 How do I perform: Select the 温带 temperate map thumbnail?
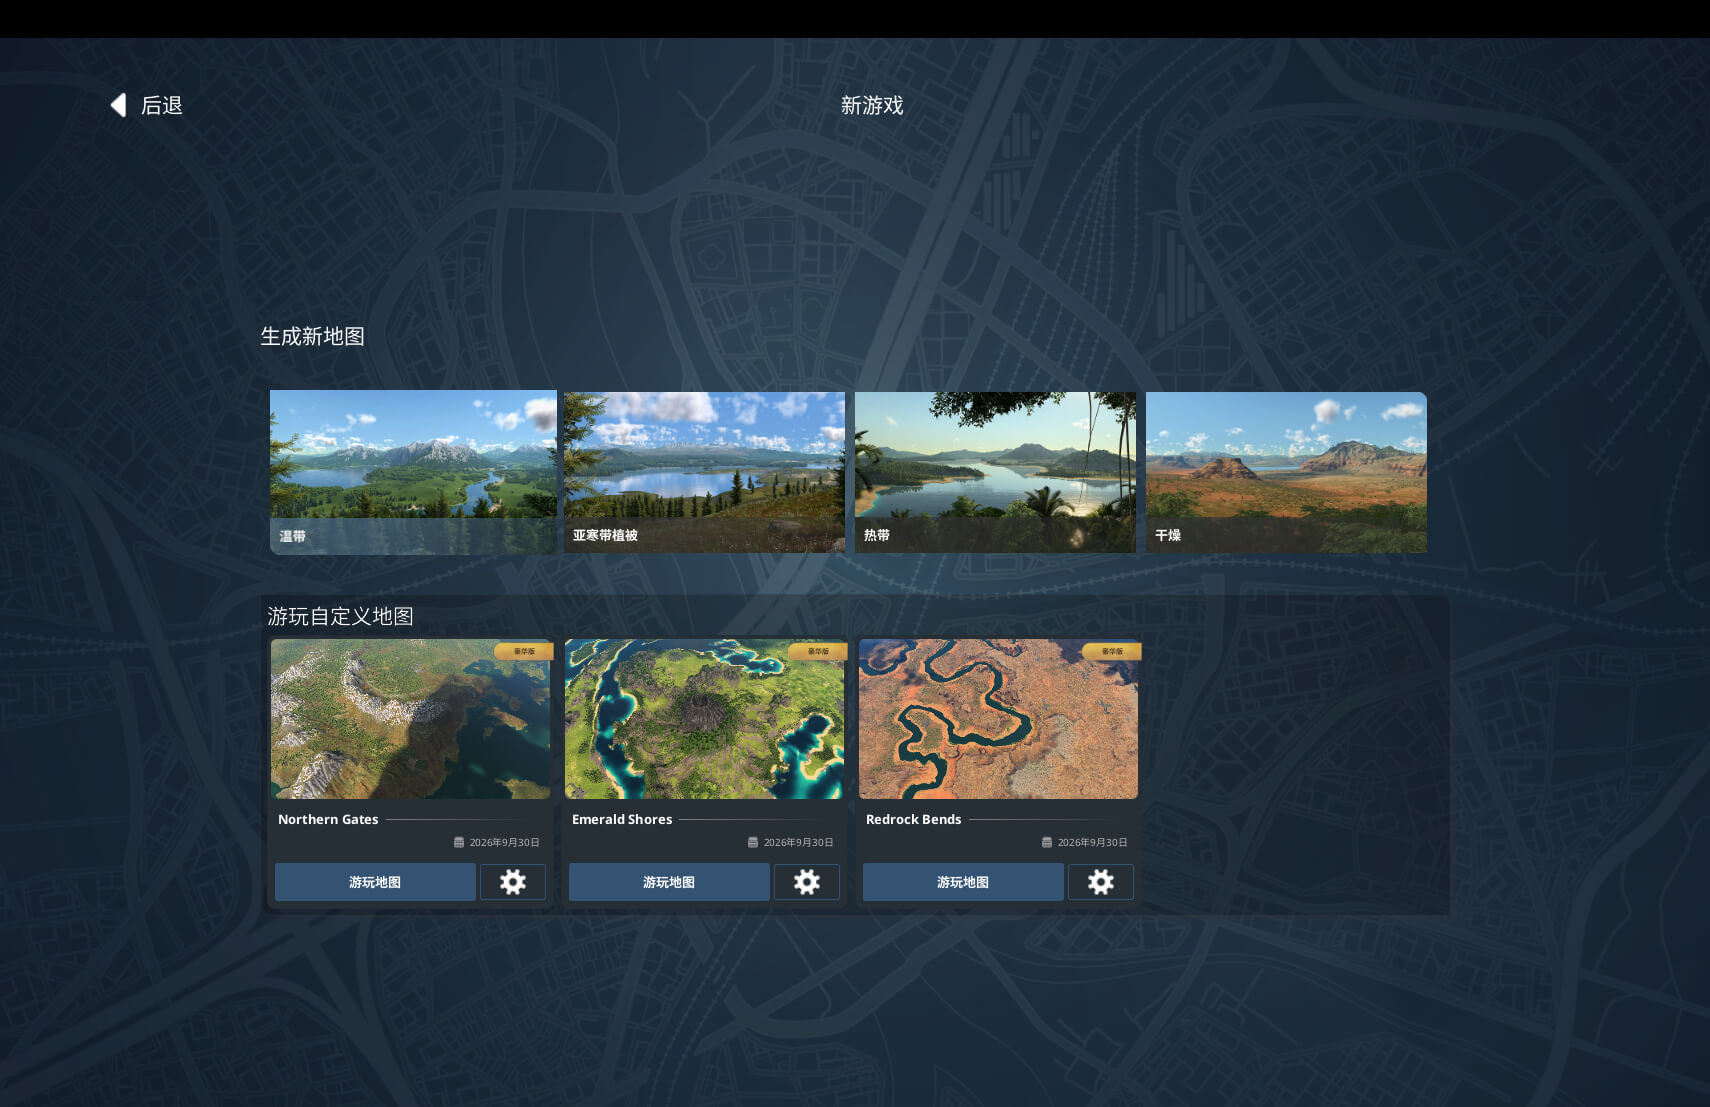point(413,472)
